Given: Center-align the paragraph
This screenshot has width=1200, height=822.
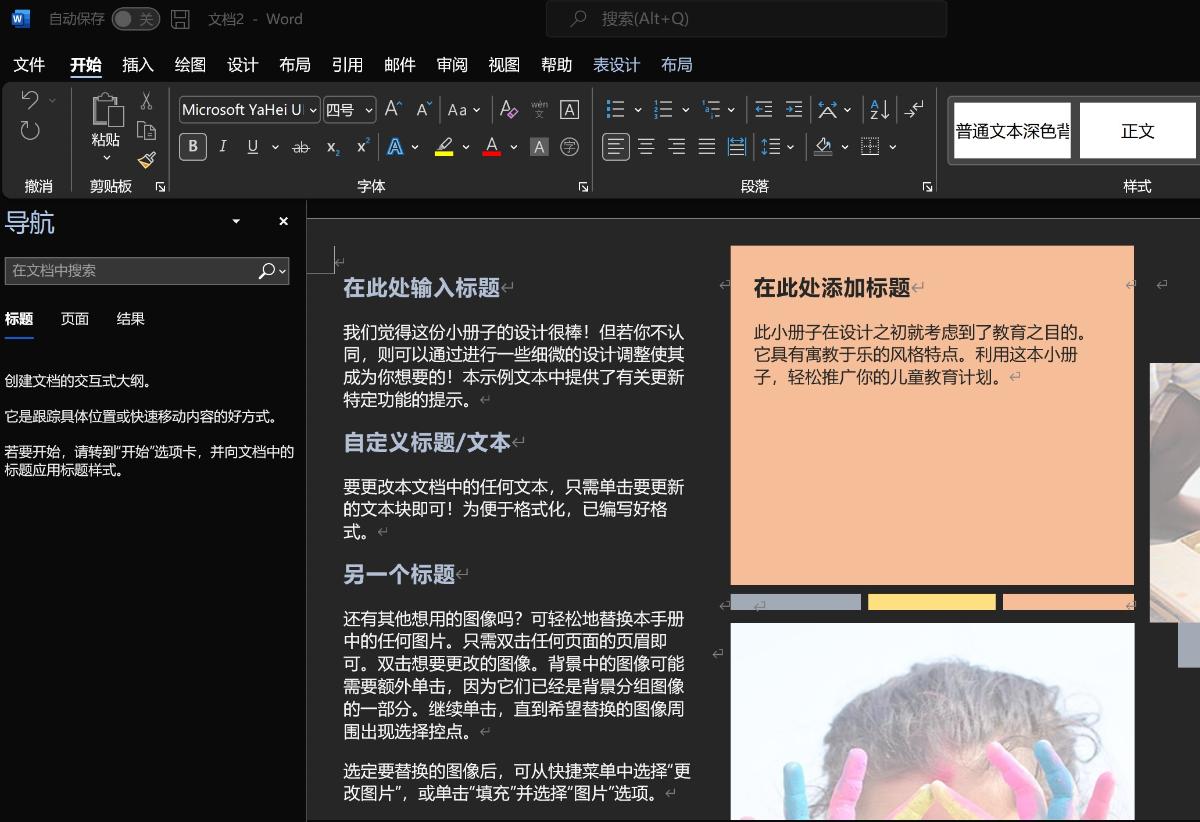Looking at the screenshot, I should (x=646, y=147).
